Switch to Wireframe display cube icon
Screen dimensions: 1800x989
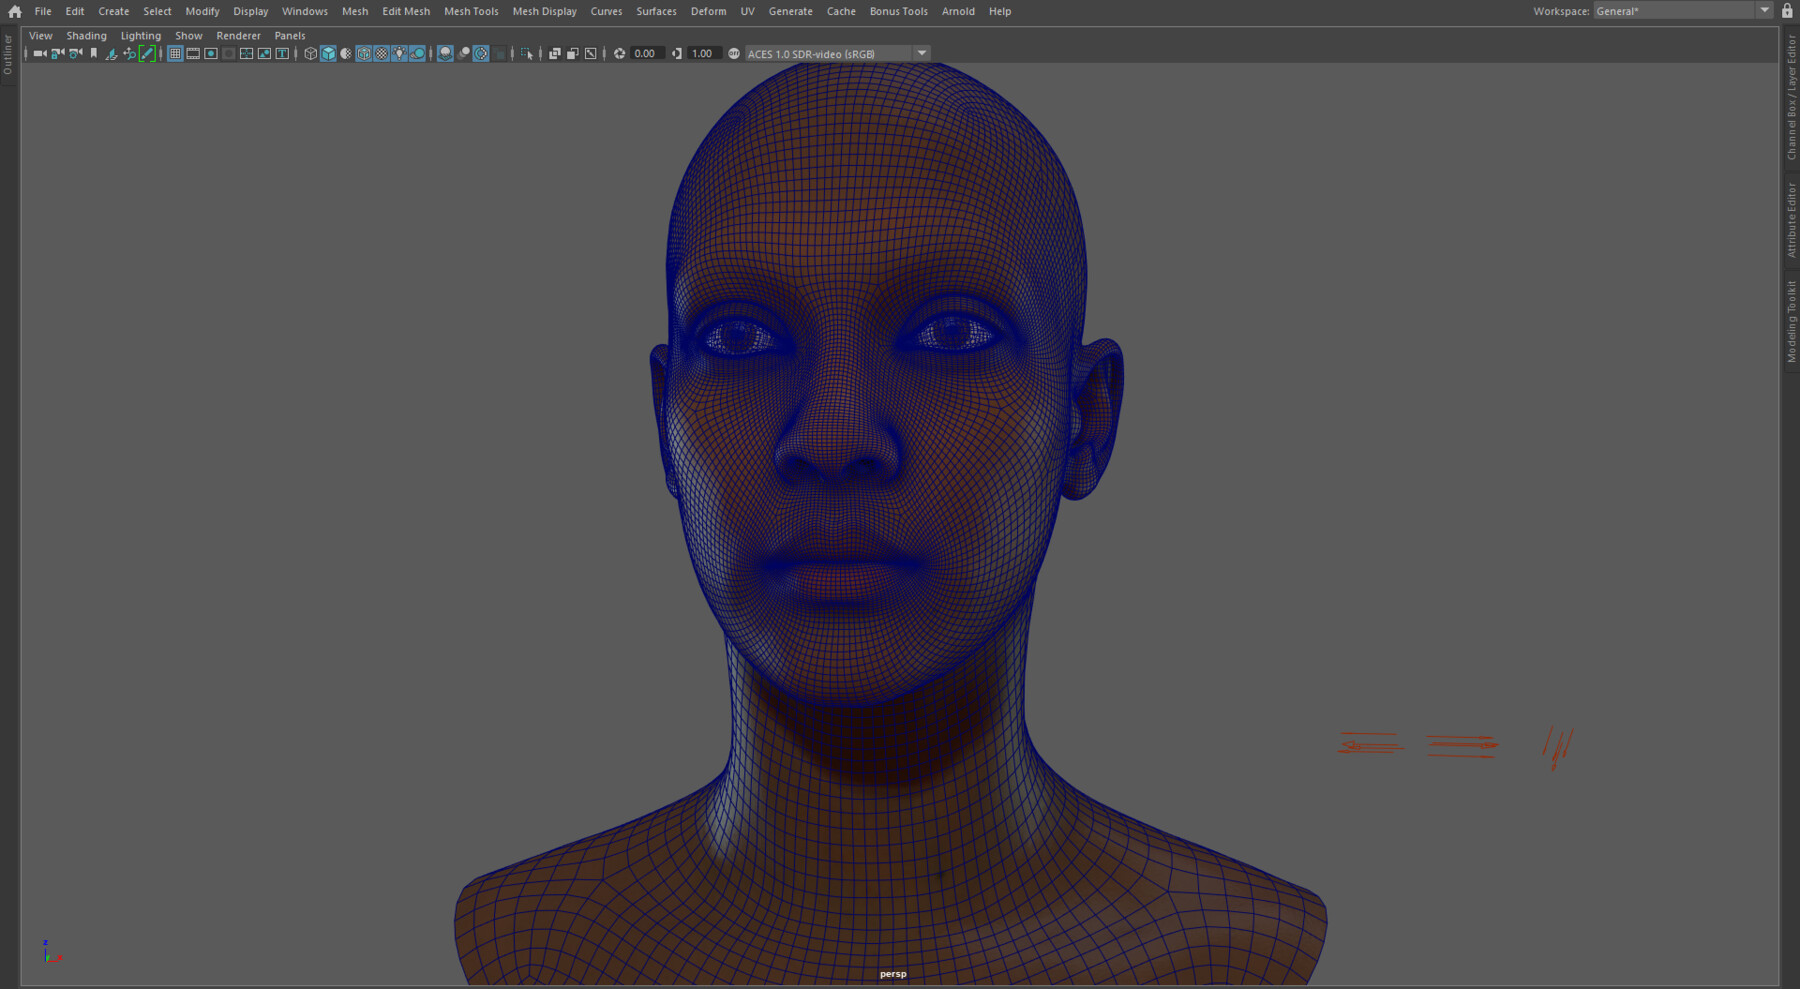[x=310, y=54]
